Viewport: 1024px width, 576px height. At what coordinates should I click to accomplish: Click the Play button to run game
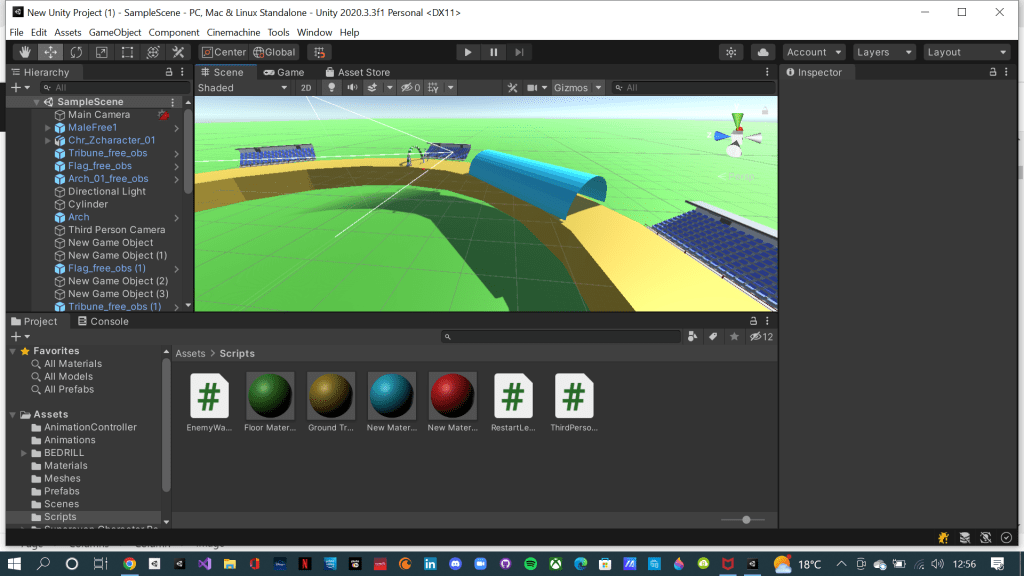[468, 52]
